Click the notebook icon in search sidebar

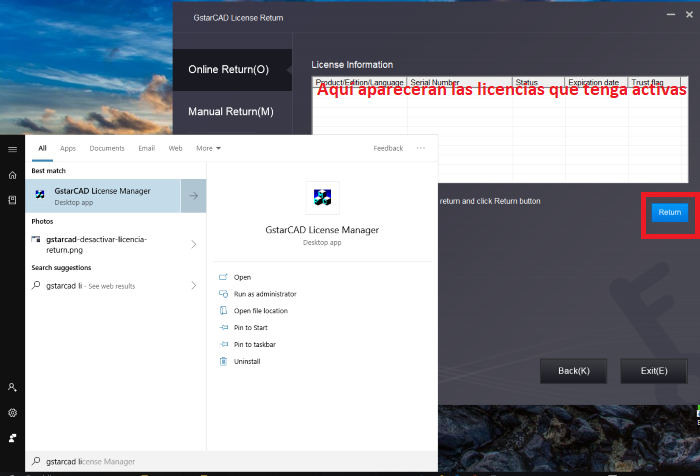(x=12, y=200)
